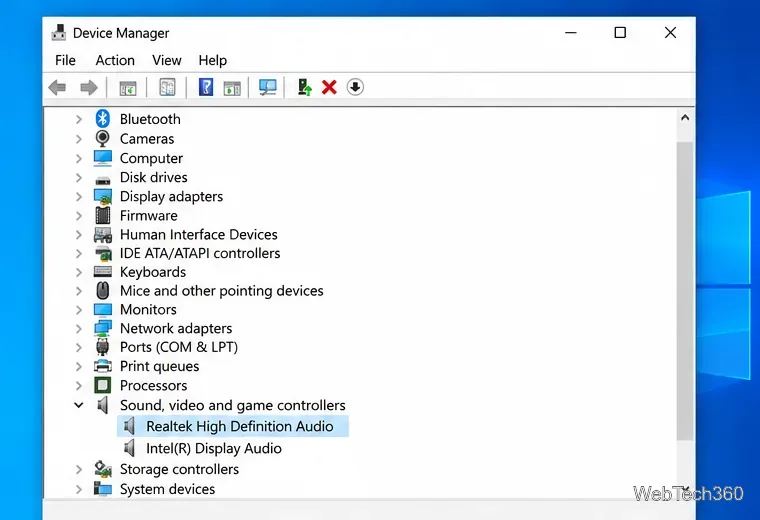This screenshot has height=520, width=760.
Task: Click Update device driver toolbar icon
Action: tap(304, 88)
